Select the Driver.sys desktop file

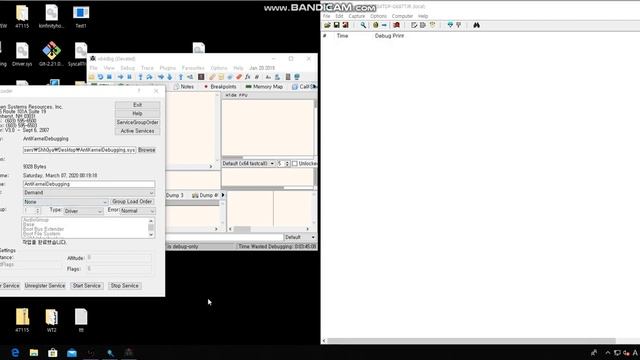pos(22,54)
